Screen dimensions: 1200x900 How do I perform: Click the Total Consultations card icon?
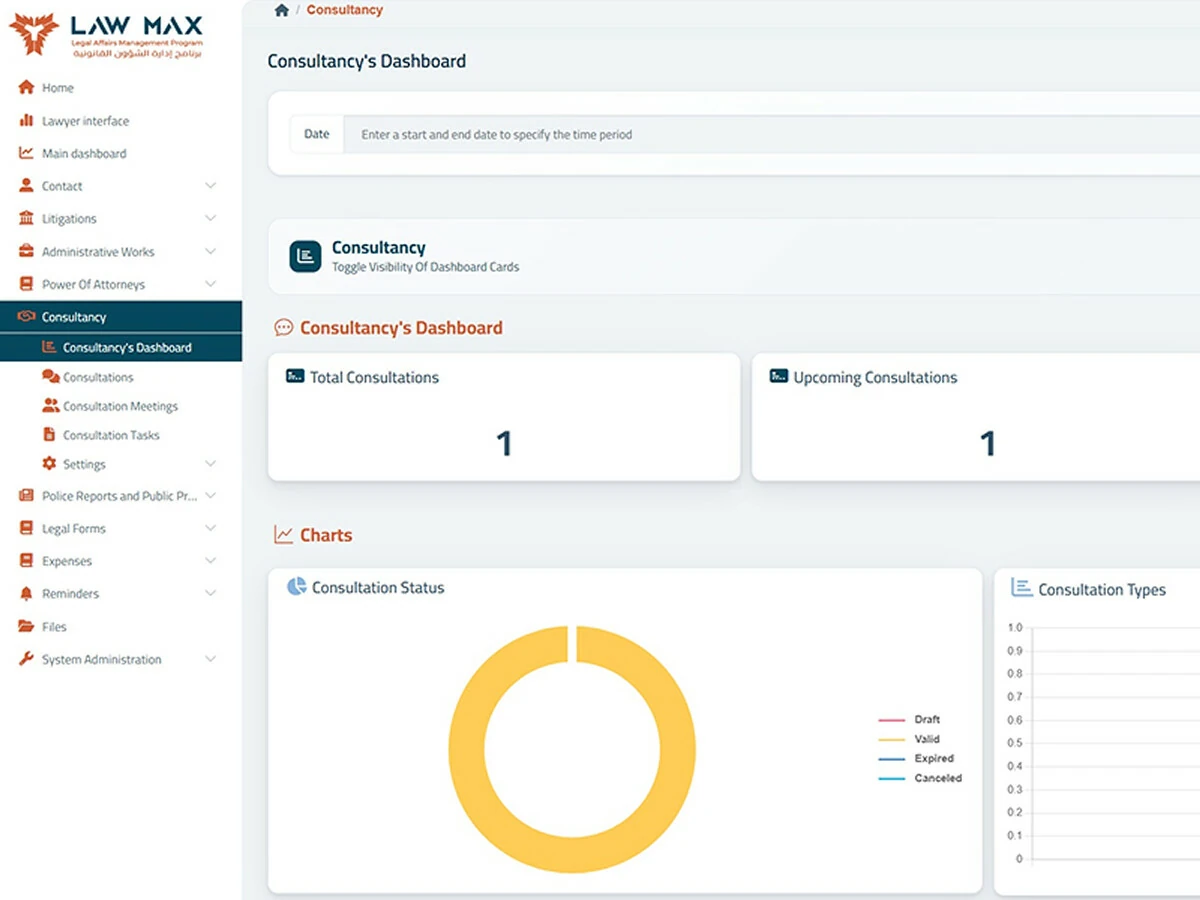[295, 377]
